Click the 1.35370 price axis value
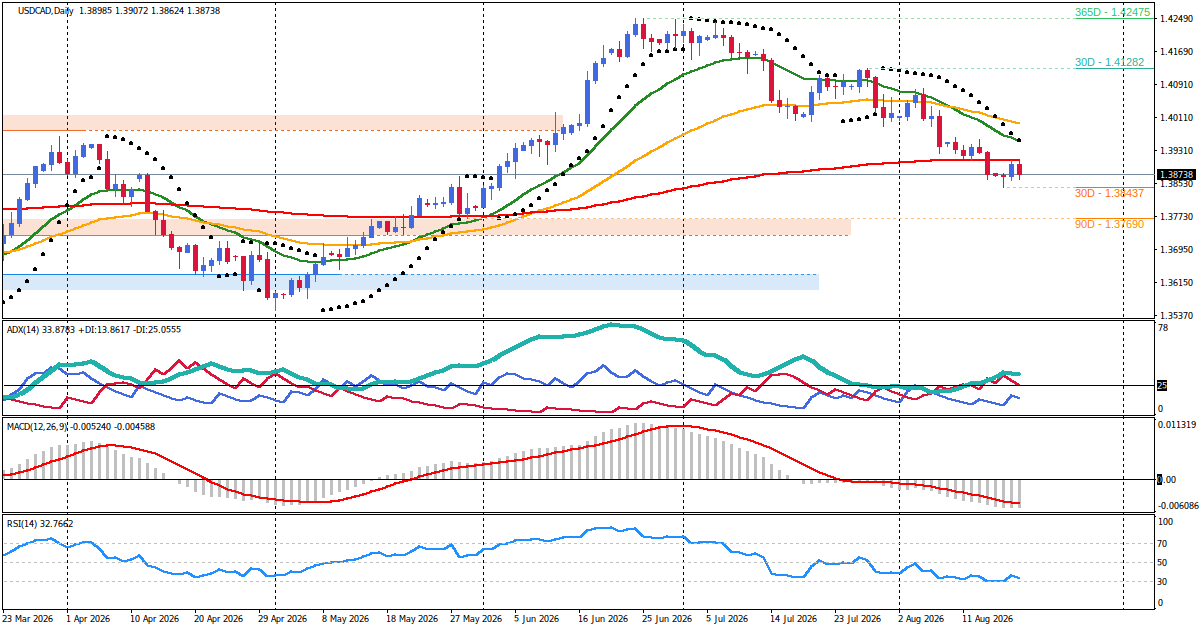 coord(1177,315)
